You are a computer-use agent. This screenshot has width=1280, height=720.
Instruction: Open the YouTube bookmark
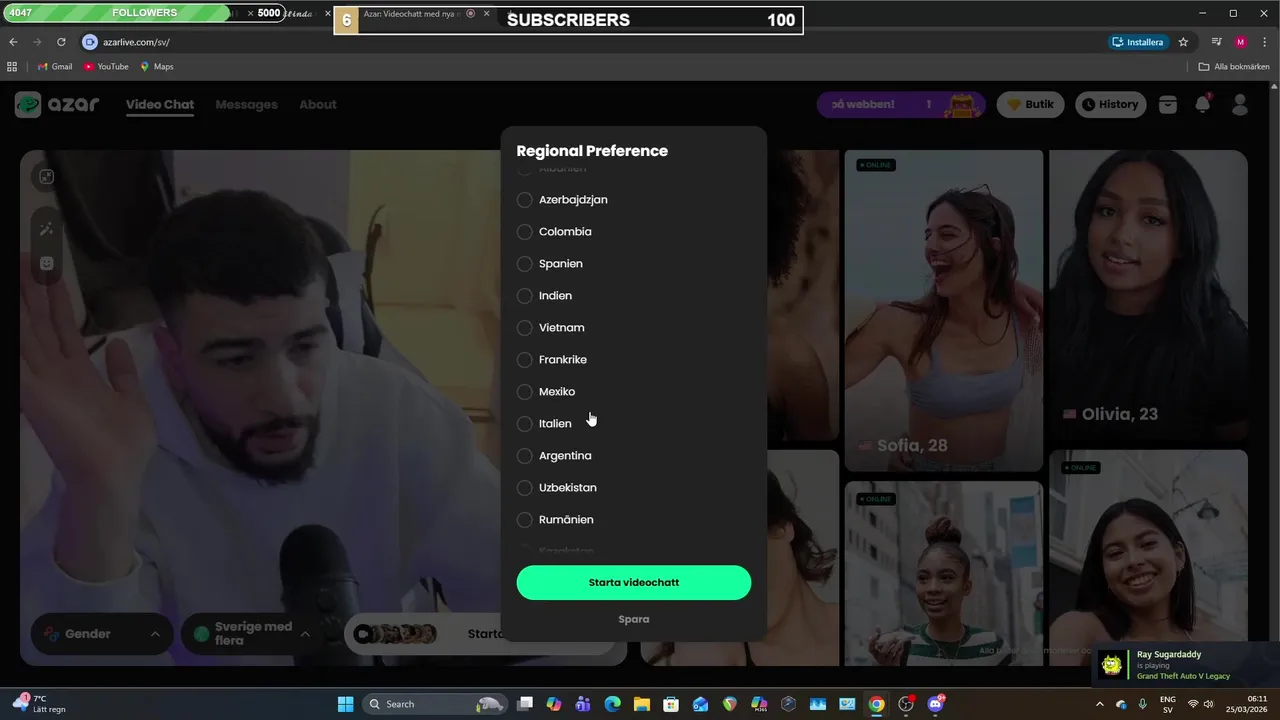tap(106, 66)
